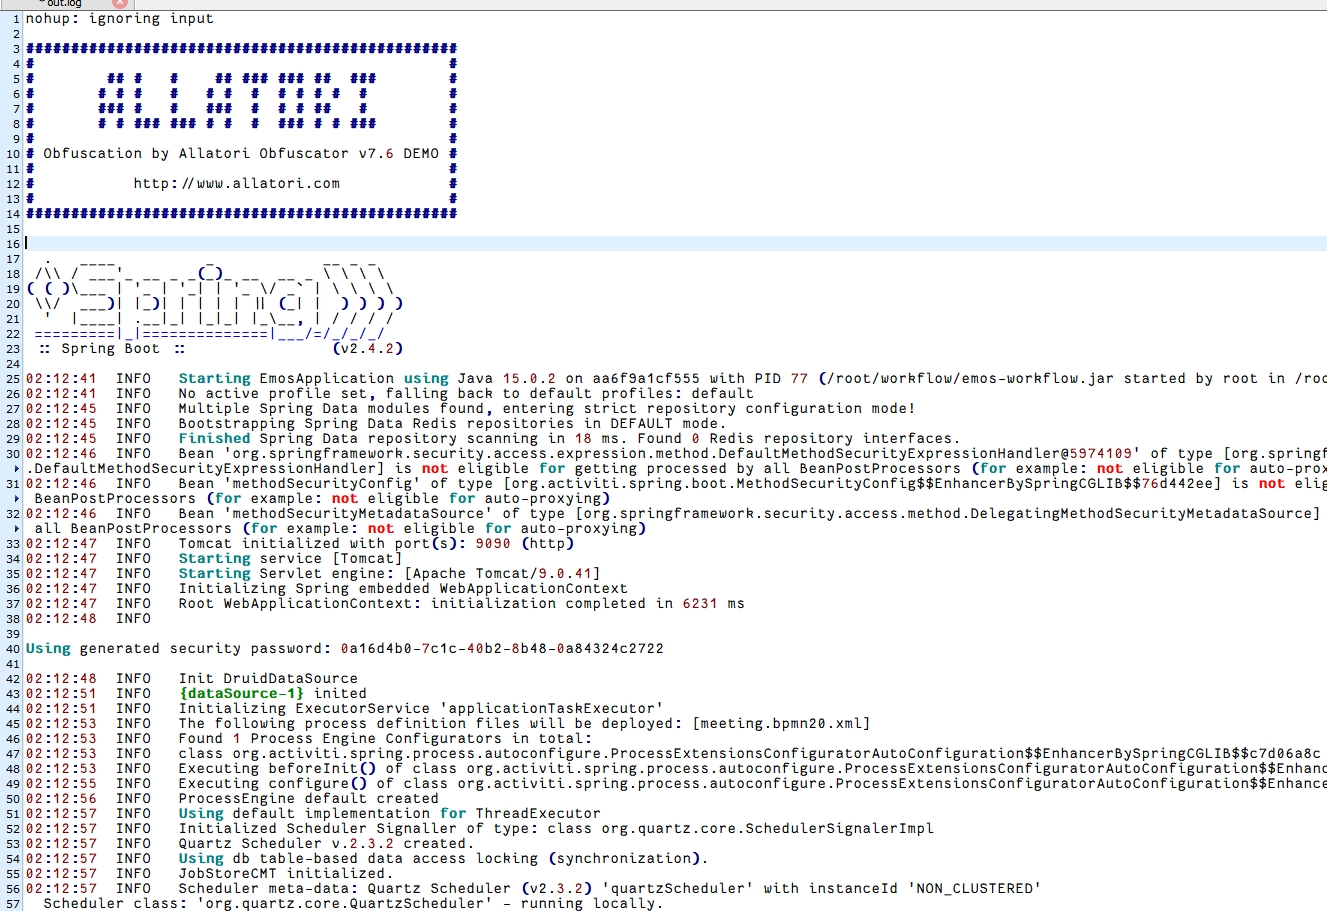
Task: Click password value '0a16d4b0-7c1c-40b2-8b48-0a84324c2722'
Action: point(502,648)
